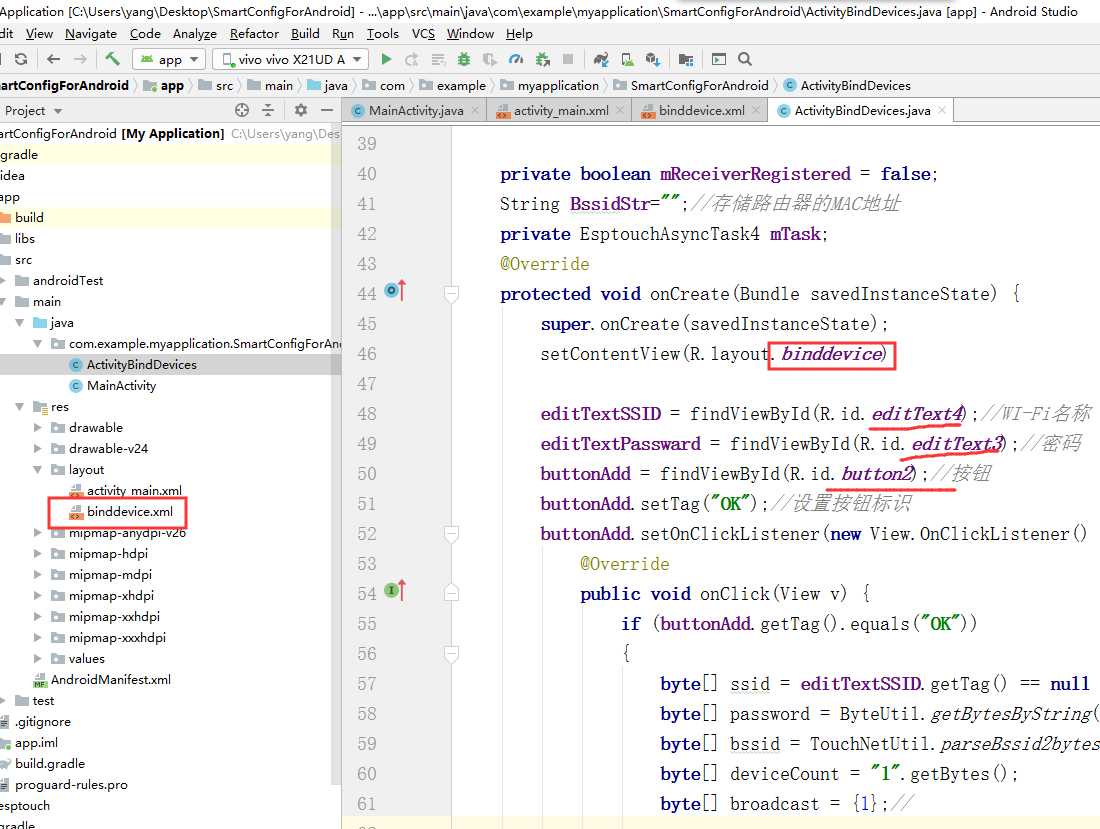Open SDK Manager icon

coord(653,60)
